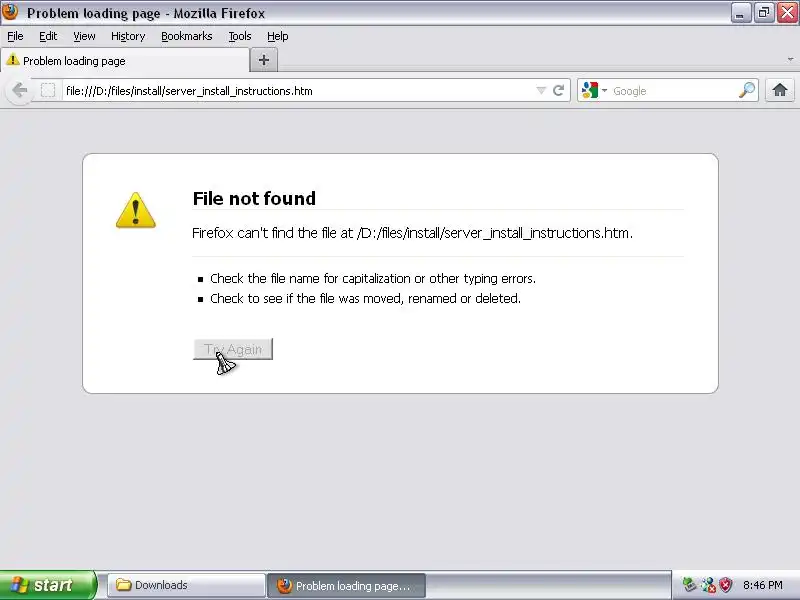Click the Try Again button

point(233,349)
